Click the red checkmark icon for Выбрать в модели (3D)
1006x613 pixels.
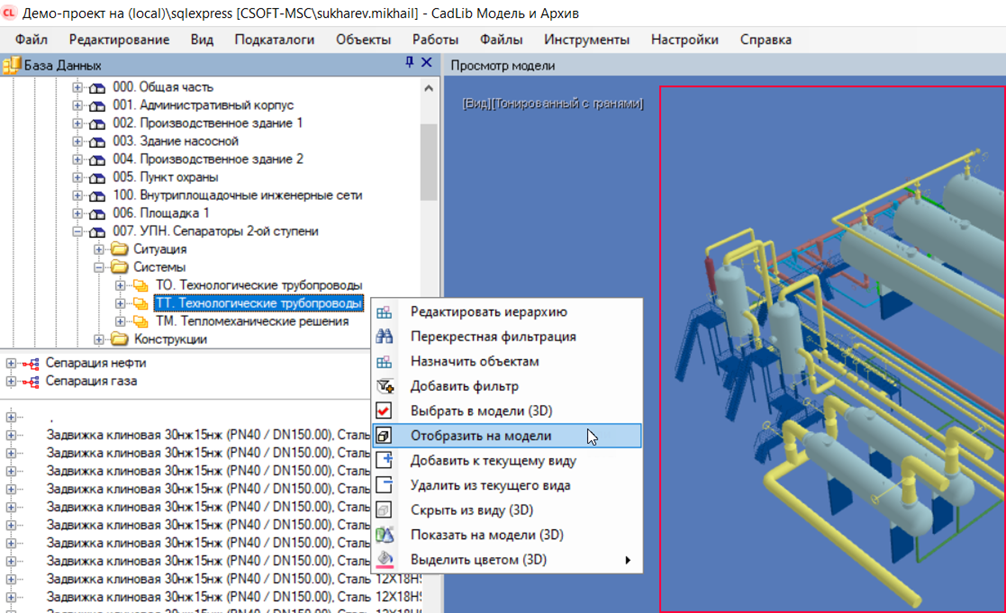(384, 411)
